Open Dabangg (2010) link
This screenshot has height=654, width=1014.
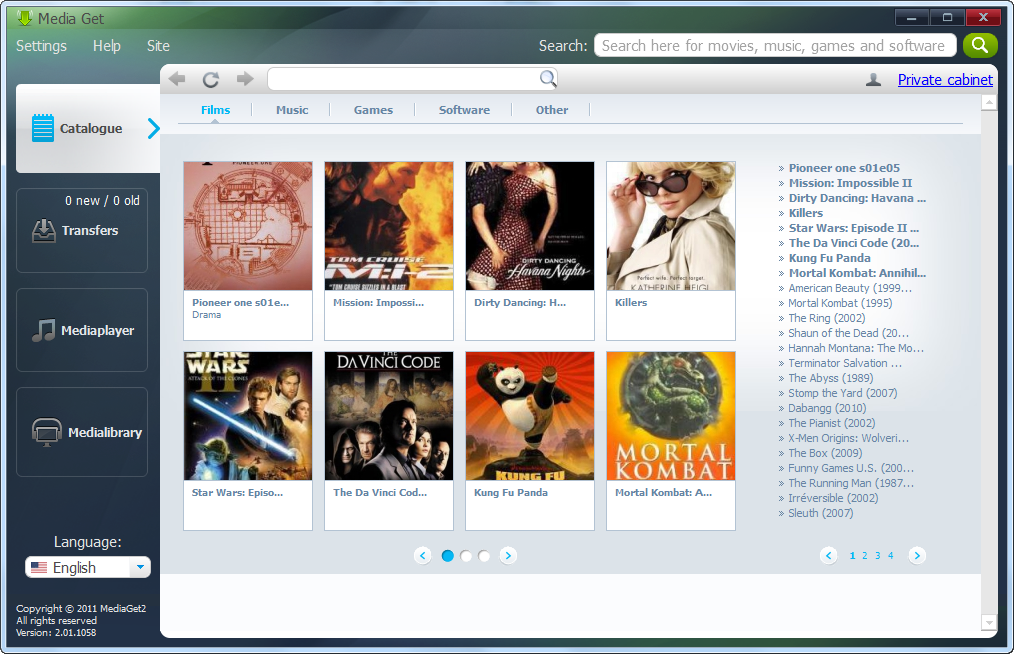coord(827,408)
